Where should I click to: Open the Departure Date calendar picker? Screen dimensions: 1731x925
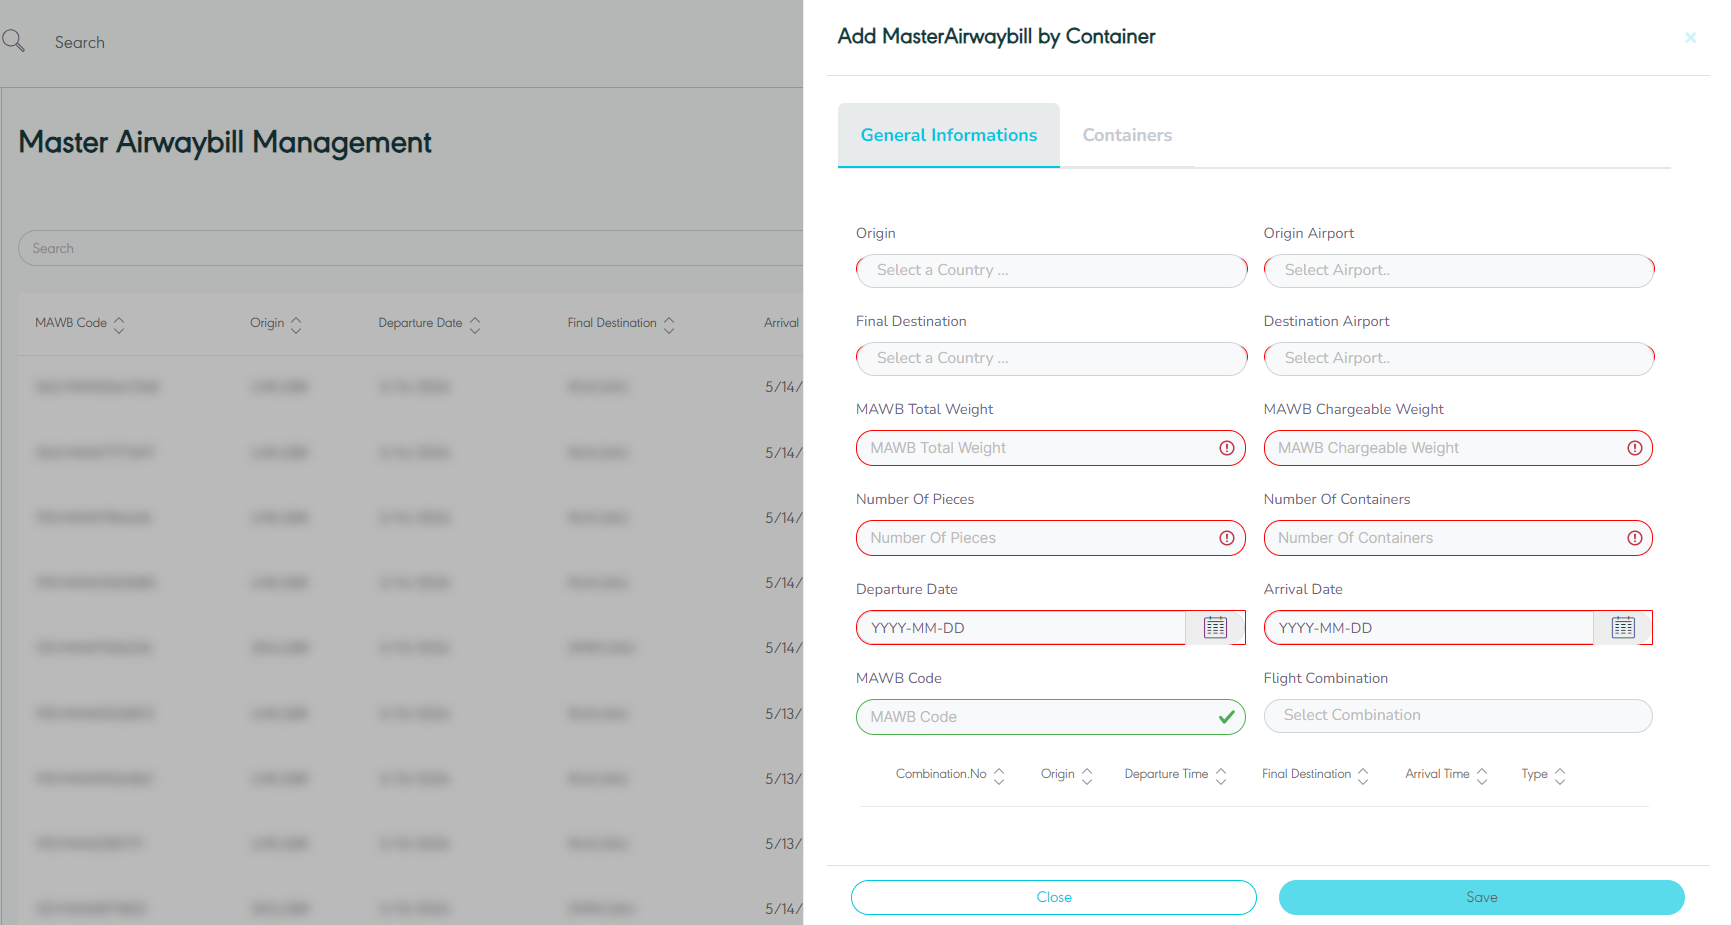1215,628
